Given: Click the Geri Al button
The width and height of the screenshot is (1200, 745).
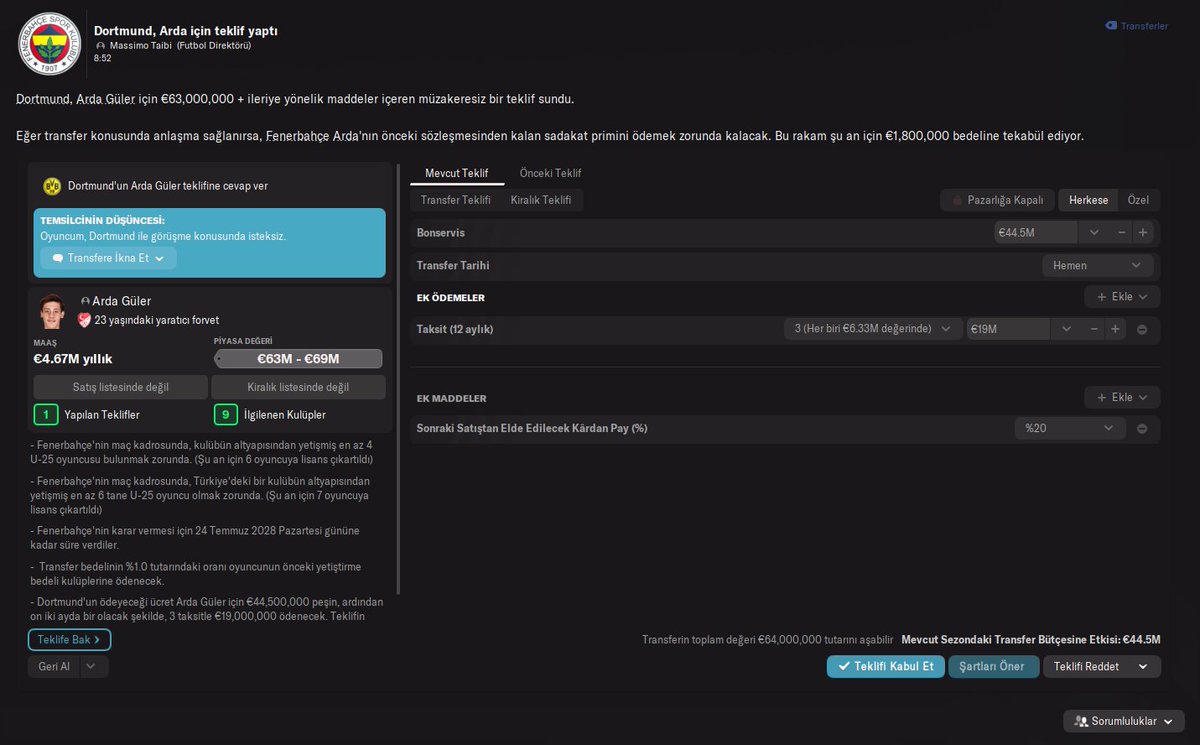Looking at the screenshot, I should (x=53, y=666).
